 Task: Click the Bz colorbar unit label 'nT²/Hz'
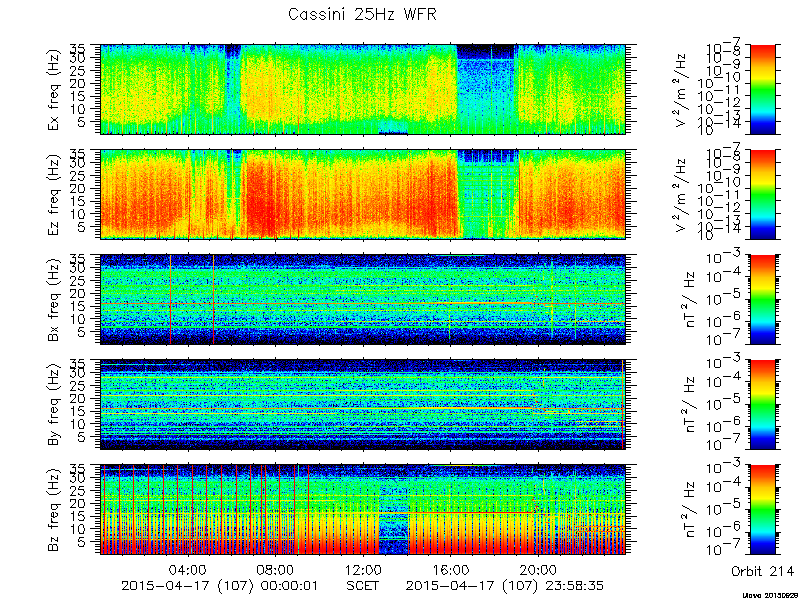(x=688, y=510)
